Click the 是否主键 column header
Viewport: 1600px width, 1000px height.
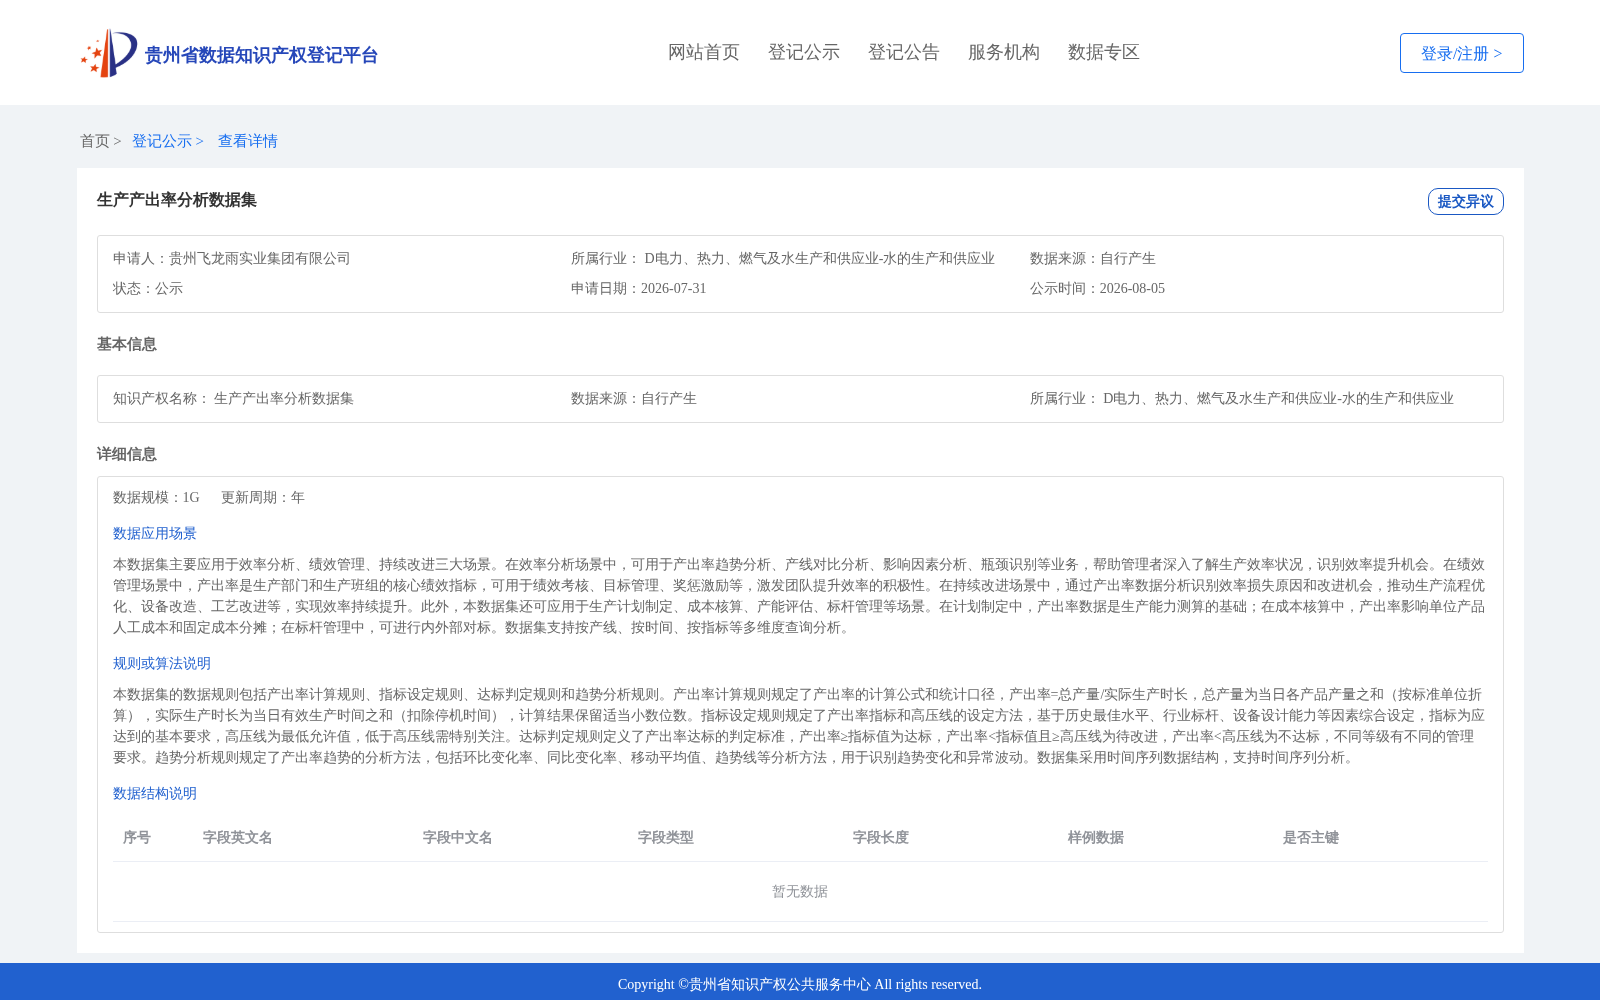(x=1311, y=837)
